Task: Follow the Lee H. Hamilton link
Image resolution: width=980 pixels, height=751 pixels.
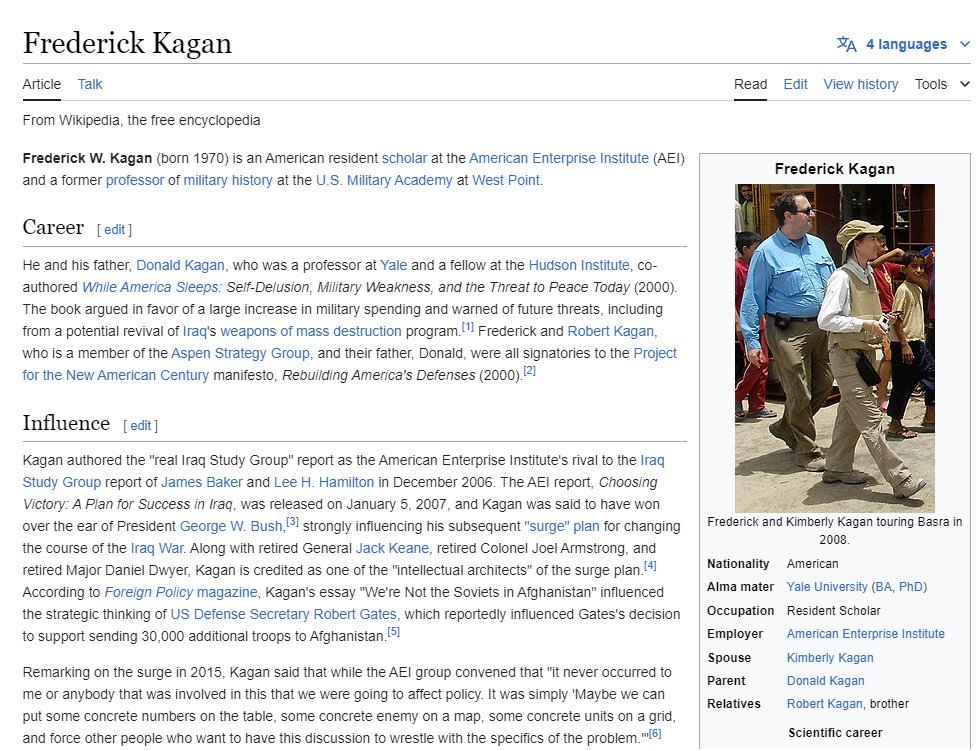Action: tap(324, 482)
